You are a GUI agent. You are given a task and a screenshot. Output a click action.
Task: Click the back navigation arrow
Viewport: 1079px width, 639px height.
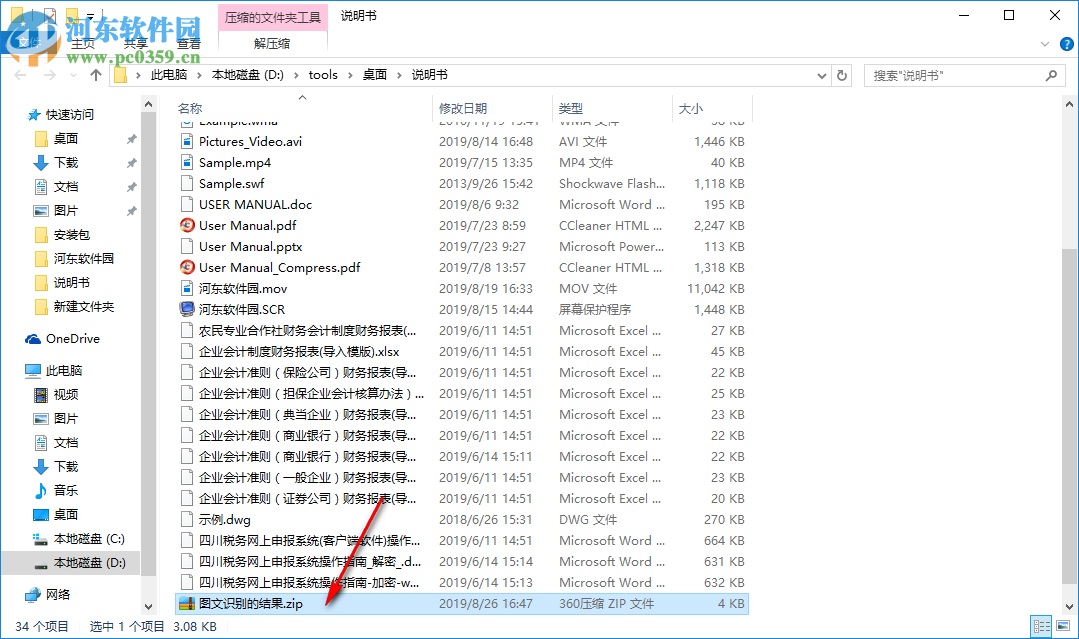click(x=18, y=75)
